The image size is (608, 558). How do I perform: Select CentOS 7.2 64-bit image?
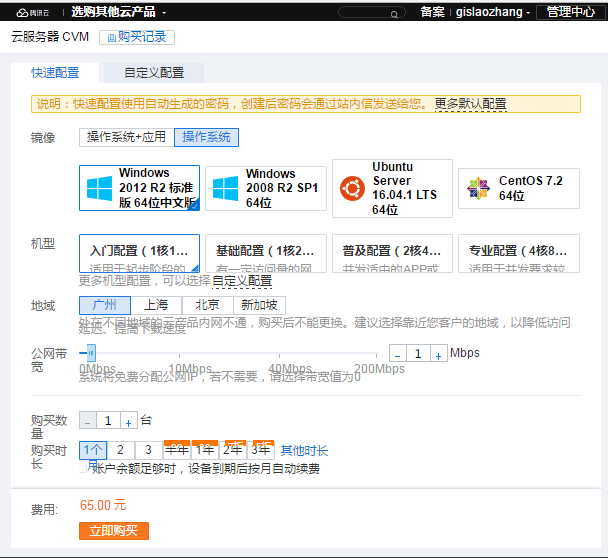click(518, 188)
